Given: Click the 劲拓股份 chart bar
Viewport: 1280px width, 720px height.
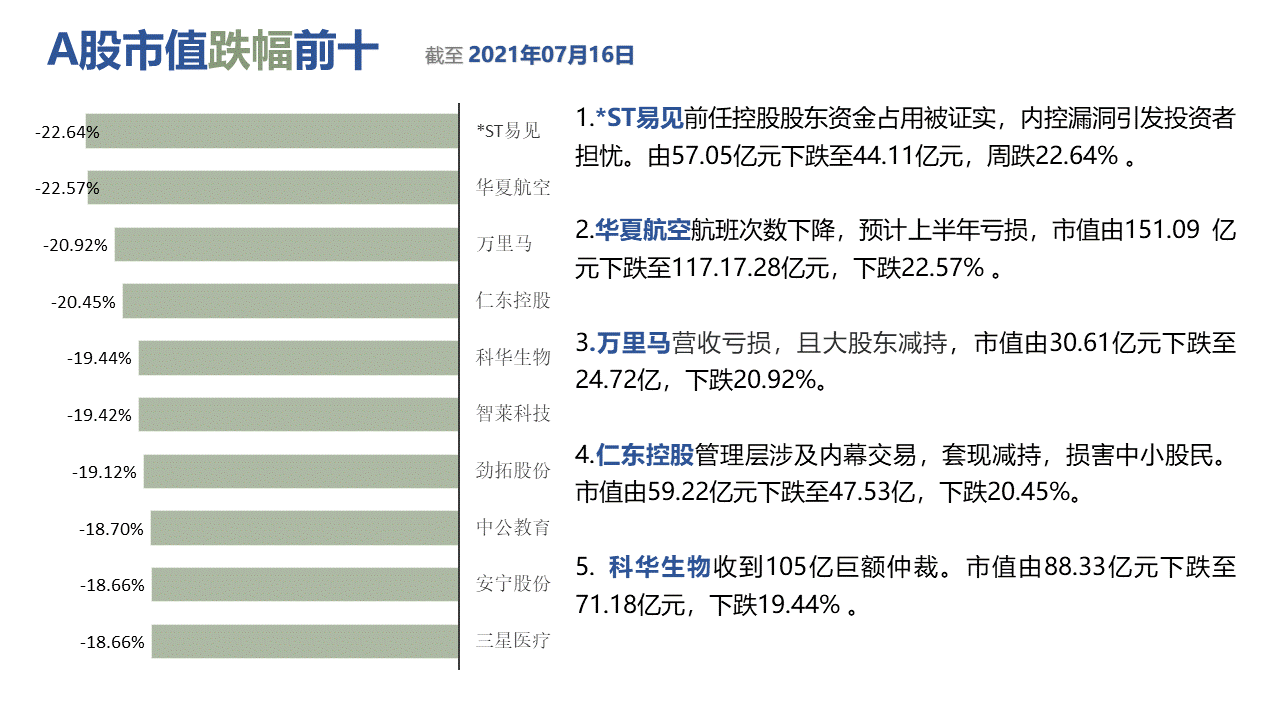Looking at the screenshot, I should click(301, 471).
